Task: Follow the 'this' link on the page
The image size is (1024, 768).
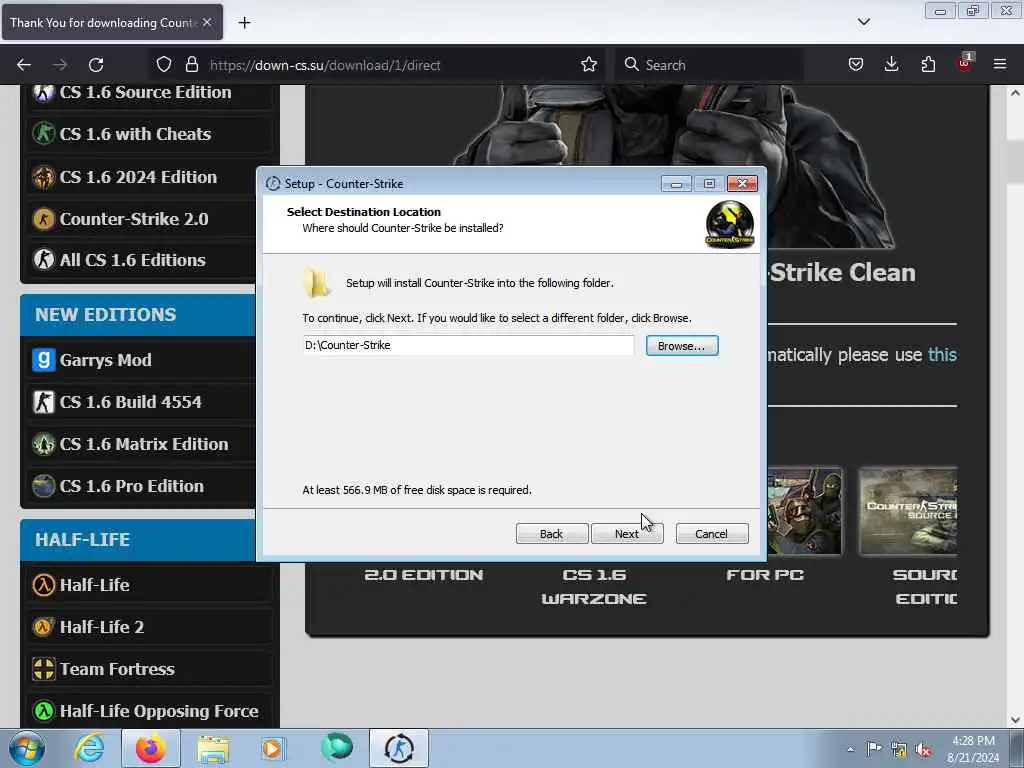Action: 942,355
